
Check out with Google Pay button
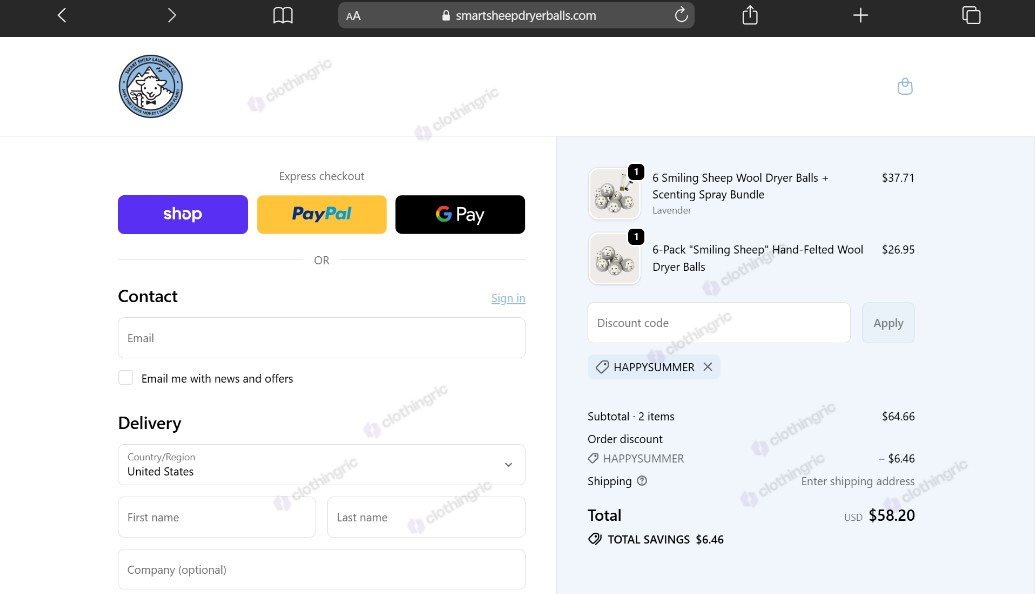[460, 214]
